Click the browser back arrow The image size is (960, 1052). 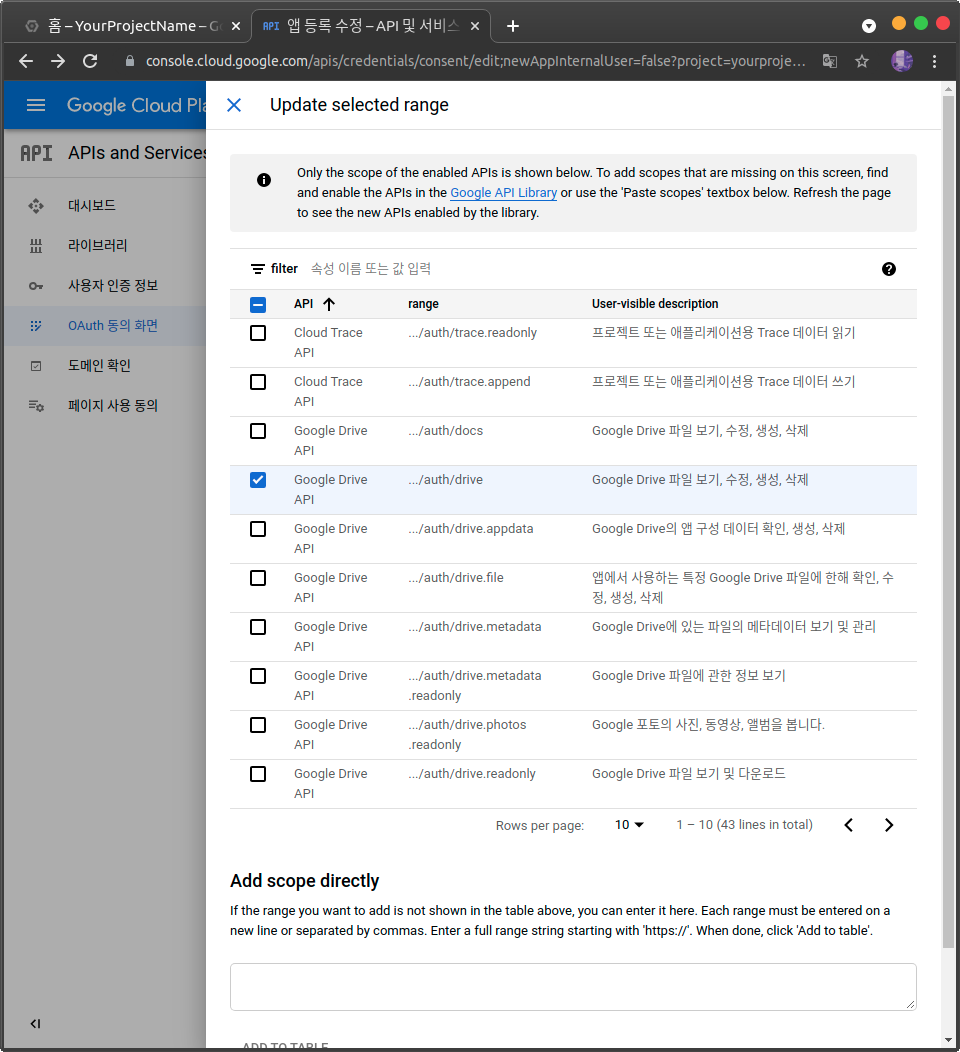coord(26,61)
